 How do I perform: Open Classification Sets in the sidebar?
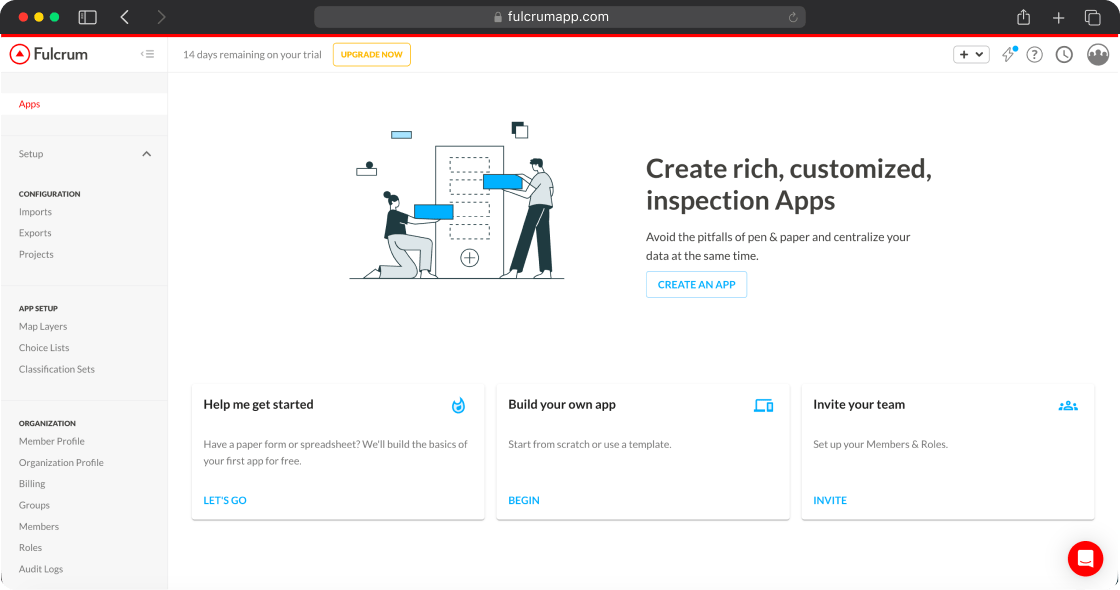tap(56, 369)
